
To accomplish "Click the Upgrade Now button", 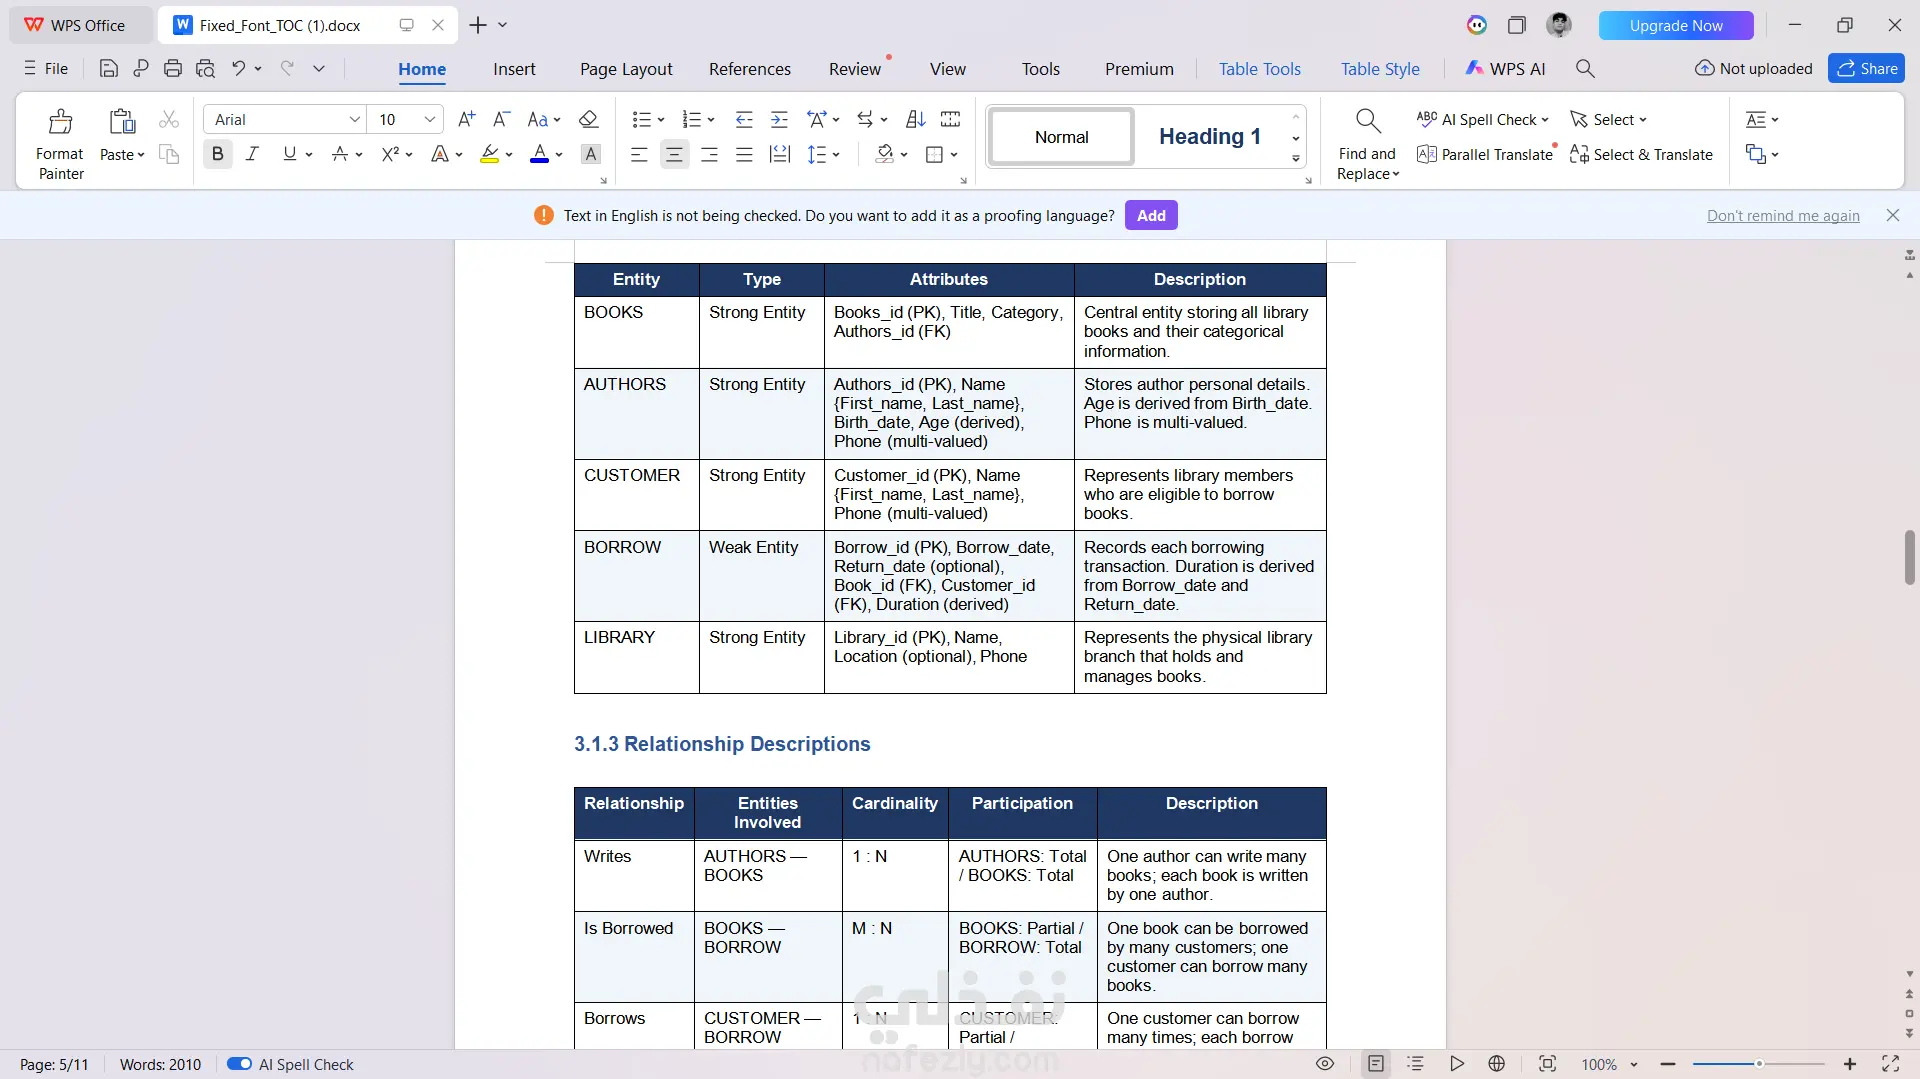I will coord(1676,25).
